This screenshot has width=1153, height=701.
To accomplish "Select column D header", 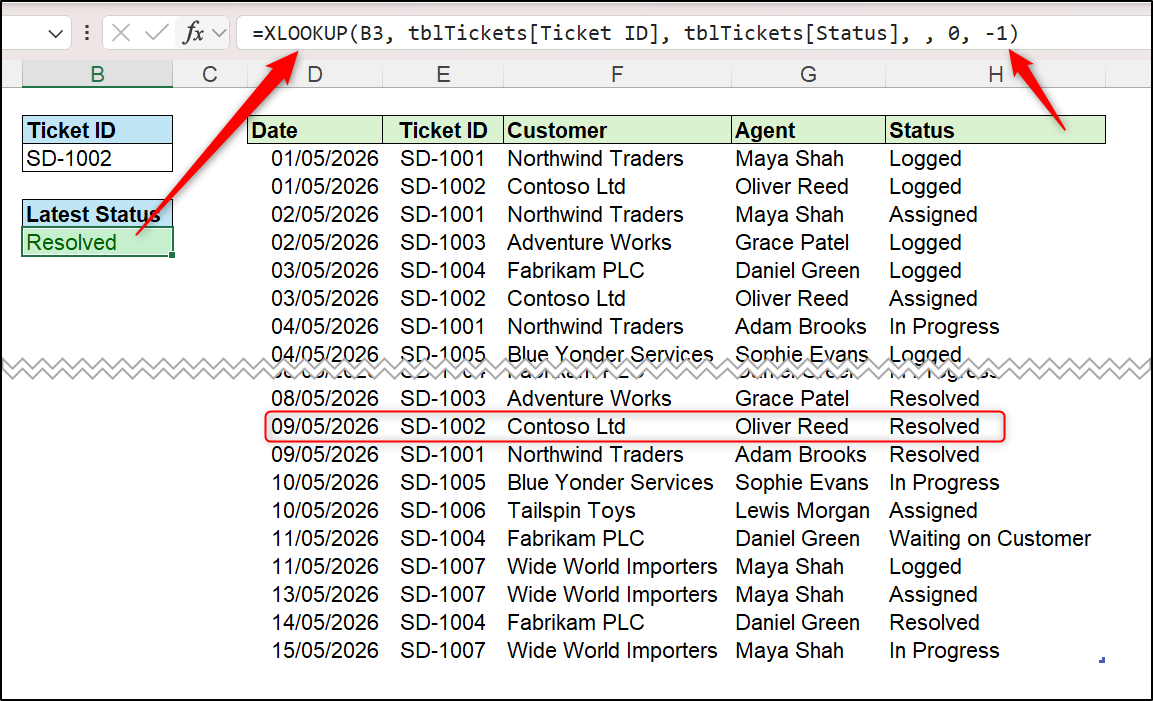I will [x=315, y=74].
